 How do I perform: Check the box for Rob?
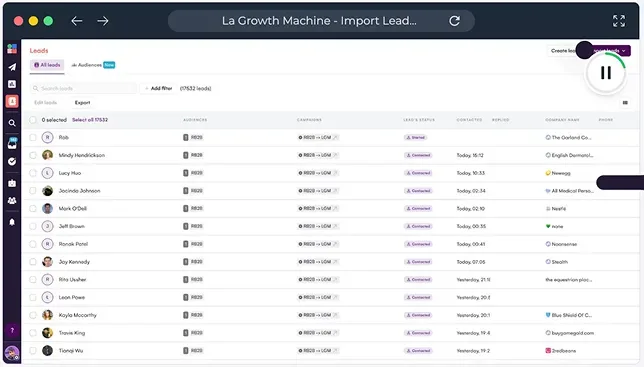(x=33, y=138)
